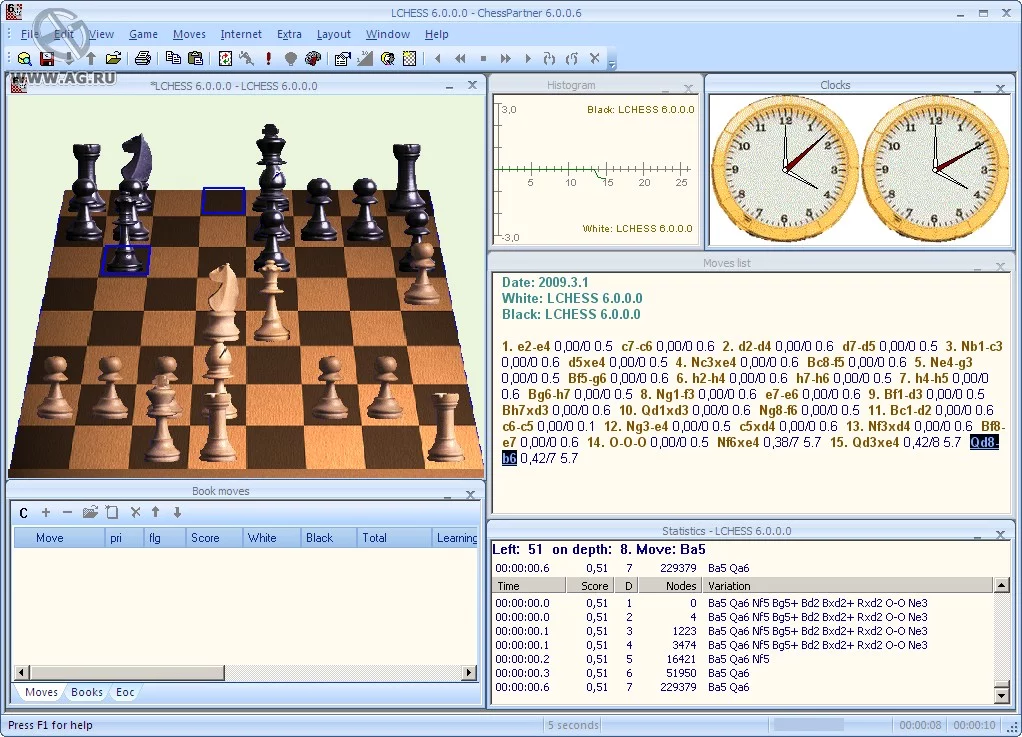Viewport: 1022px width, 737px height.
Task: Select move 14. O-O-O in Moves list
Action: (617, 442)
